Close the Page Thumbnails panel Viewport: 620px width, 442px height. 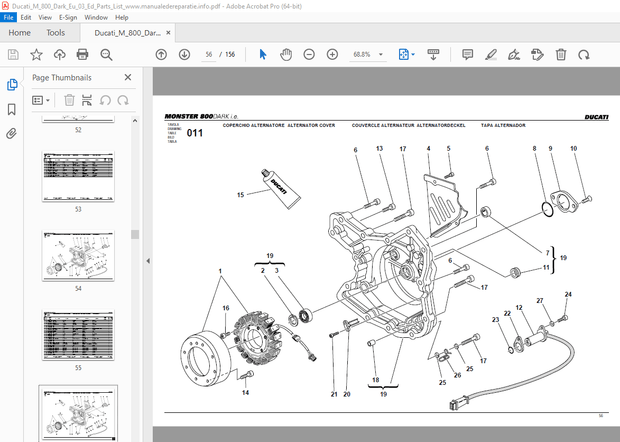click(x=128, y=77)
